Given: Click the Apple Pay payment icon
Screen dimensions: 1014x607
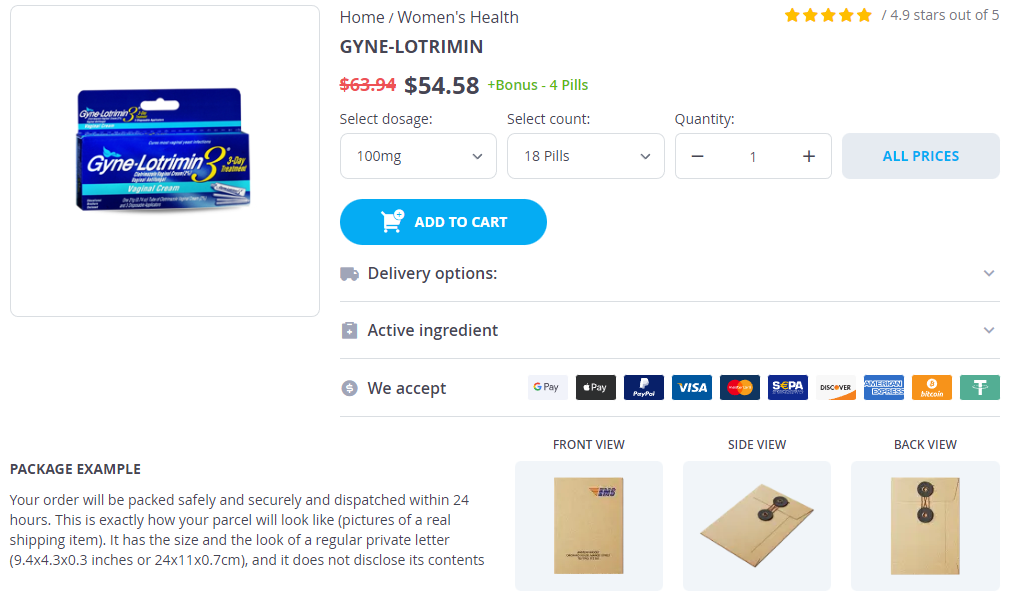Looking at the screenshot, I should pos(595,388).
